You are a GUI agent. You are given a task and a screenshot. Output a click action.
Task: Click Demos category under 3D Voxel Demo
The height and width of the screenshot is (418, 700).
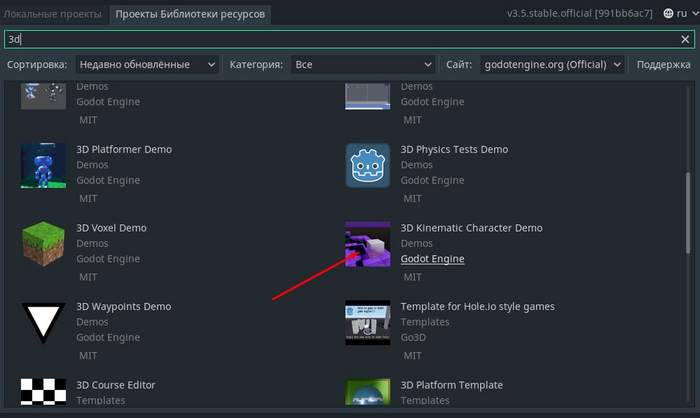[x=92, y=243]
